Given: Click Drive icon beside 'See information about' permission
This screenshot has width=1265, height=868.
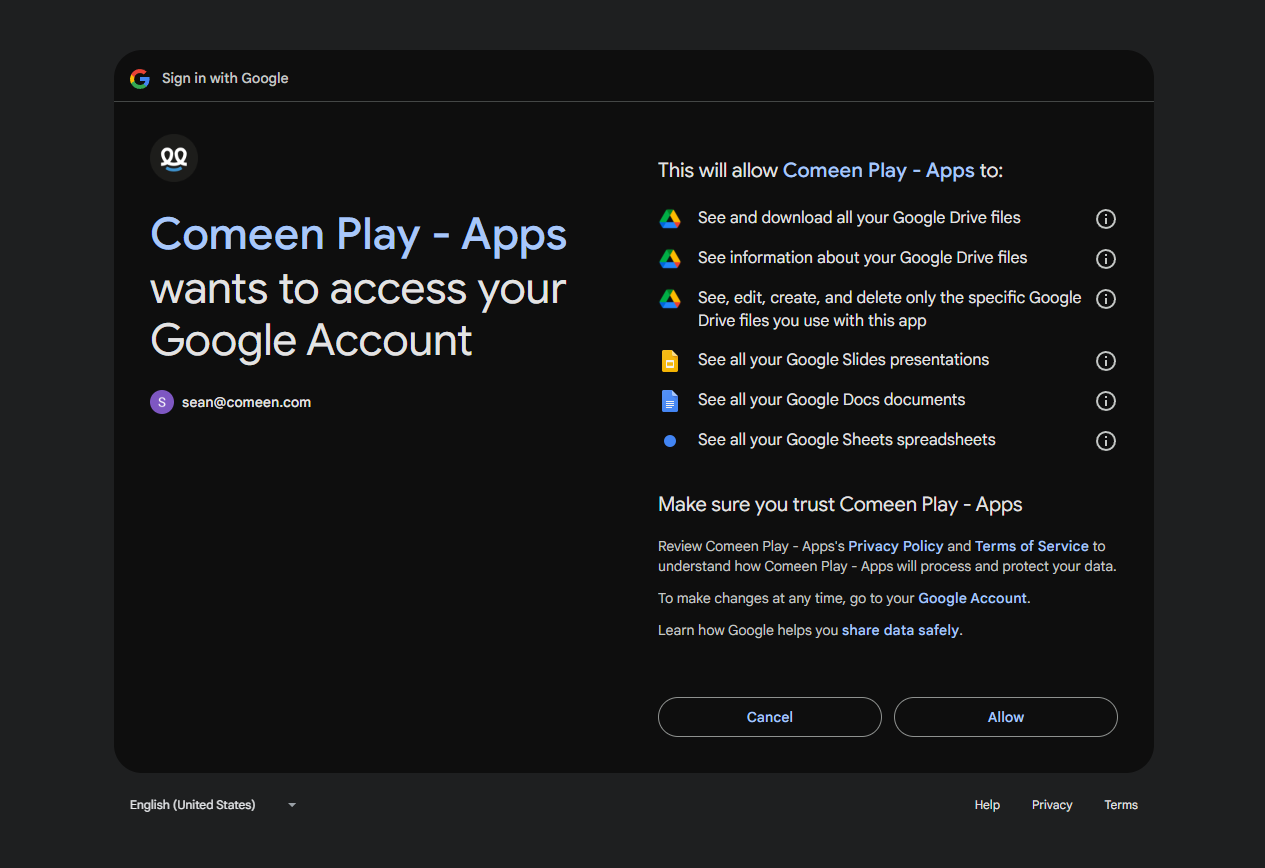Looking at the screenshot, I should pyautogui.click(x=670, y=259).
